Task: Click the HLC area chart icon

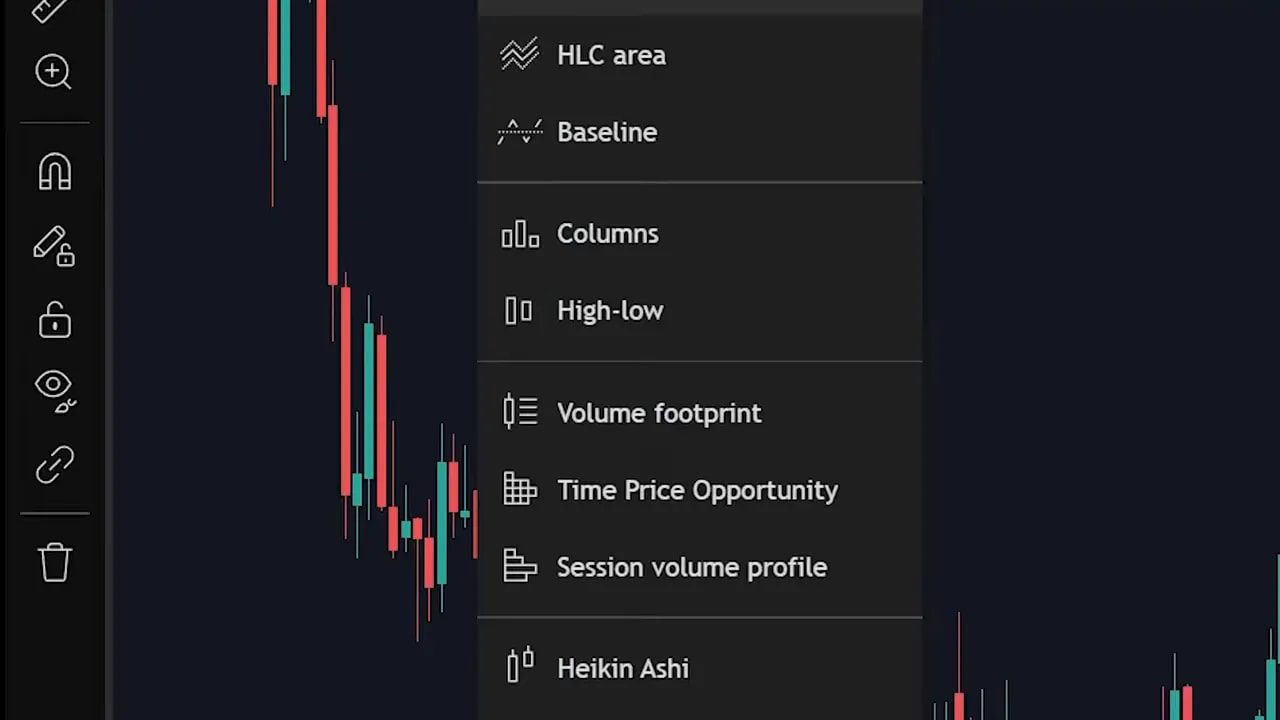Action: click(x=519, y=54)
